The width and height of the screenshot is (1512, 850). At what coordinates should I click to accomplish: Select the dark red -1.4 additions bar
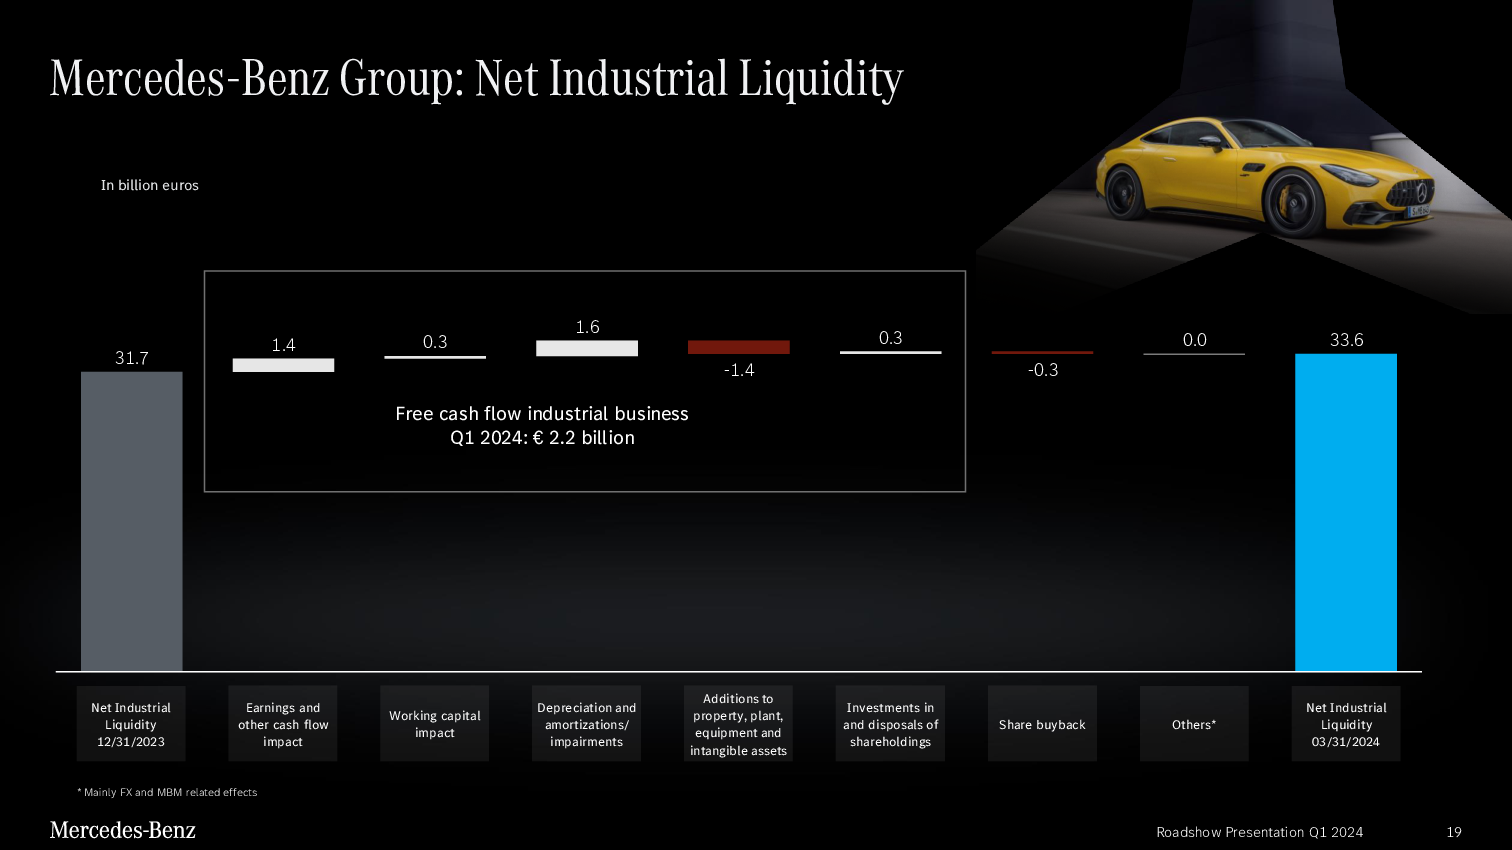(739, 347)
